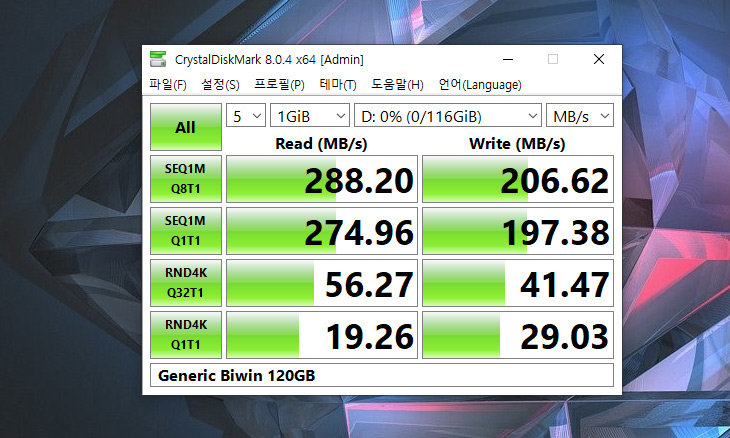Click the 197.38 write result

pos(518,231)
